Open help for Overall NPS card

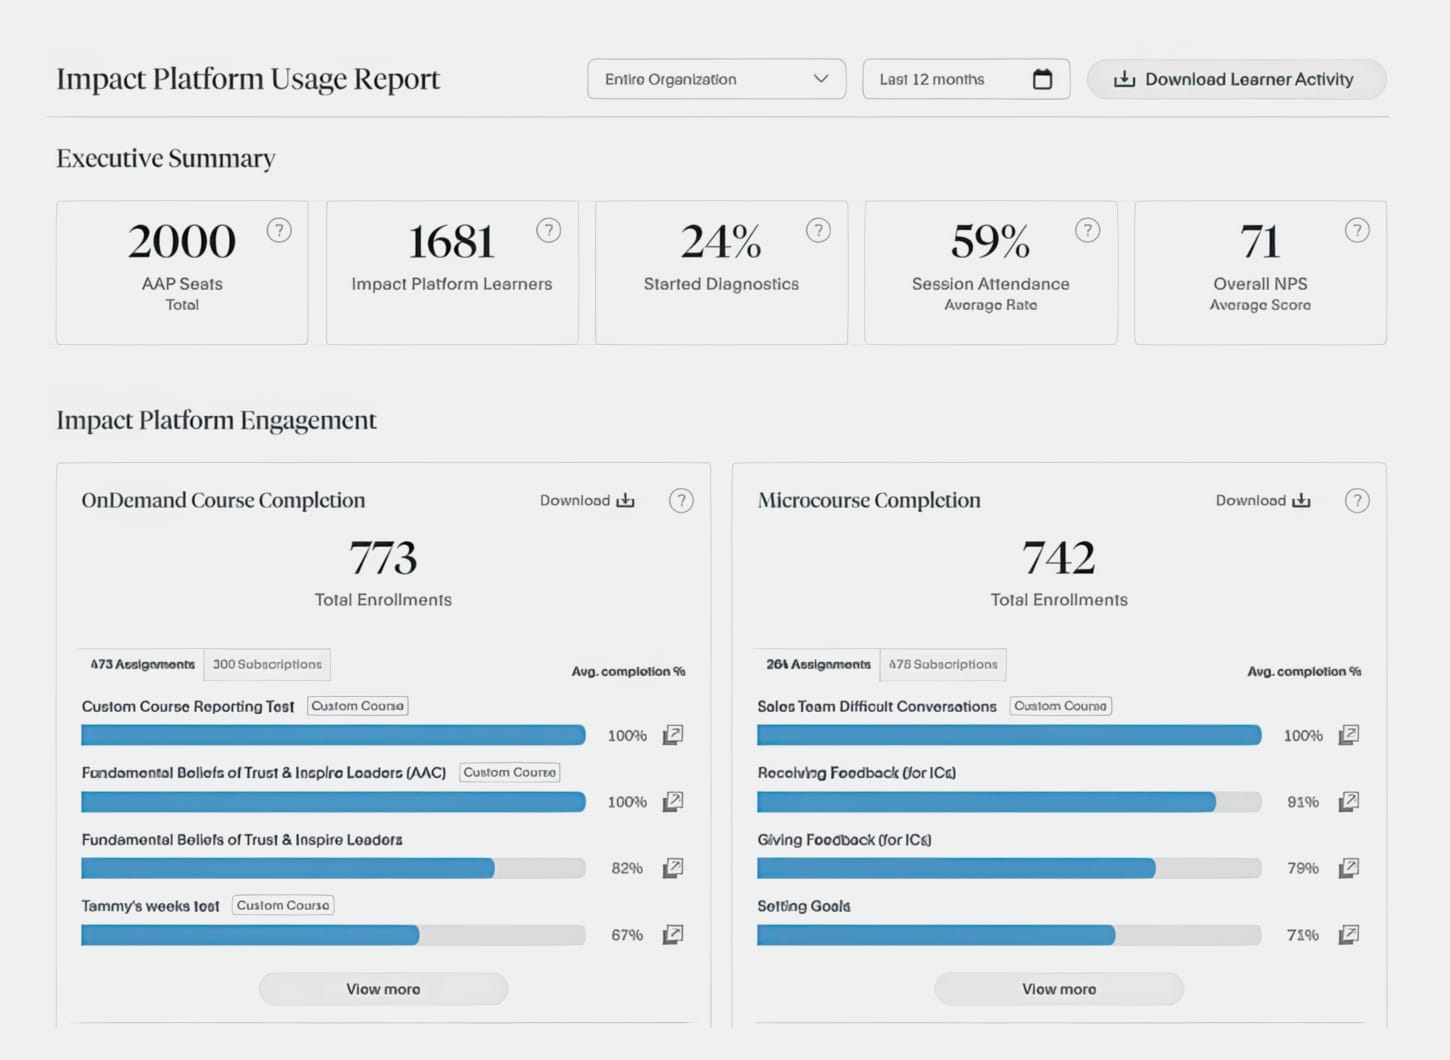(1357, 231)
